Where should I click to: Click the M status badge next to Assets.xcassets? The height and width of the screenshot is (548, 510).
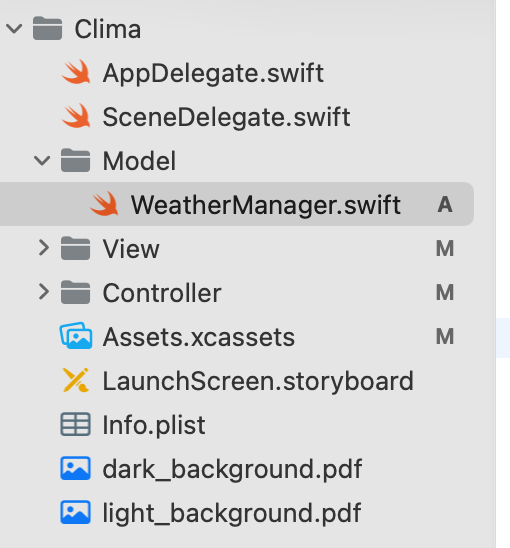pos(445,337)
